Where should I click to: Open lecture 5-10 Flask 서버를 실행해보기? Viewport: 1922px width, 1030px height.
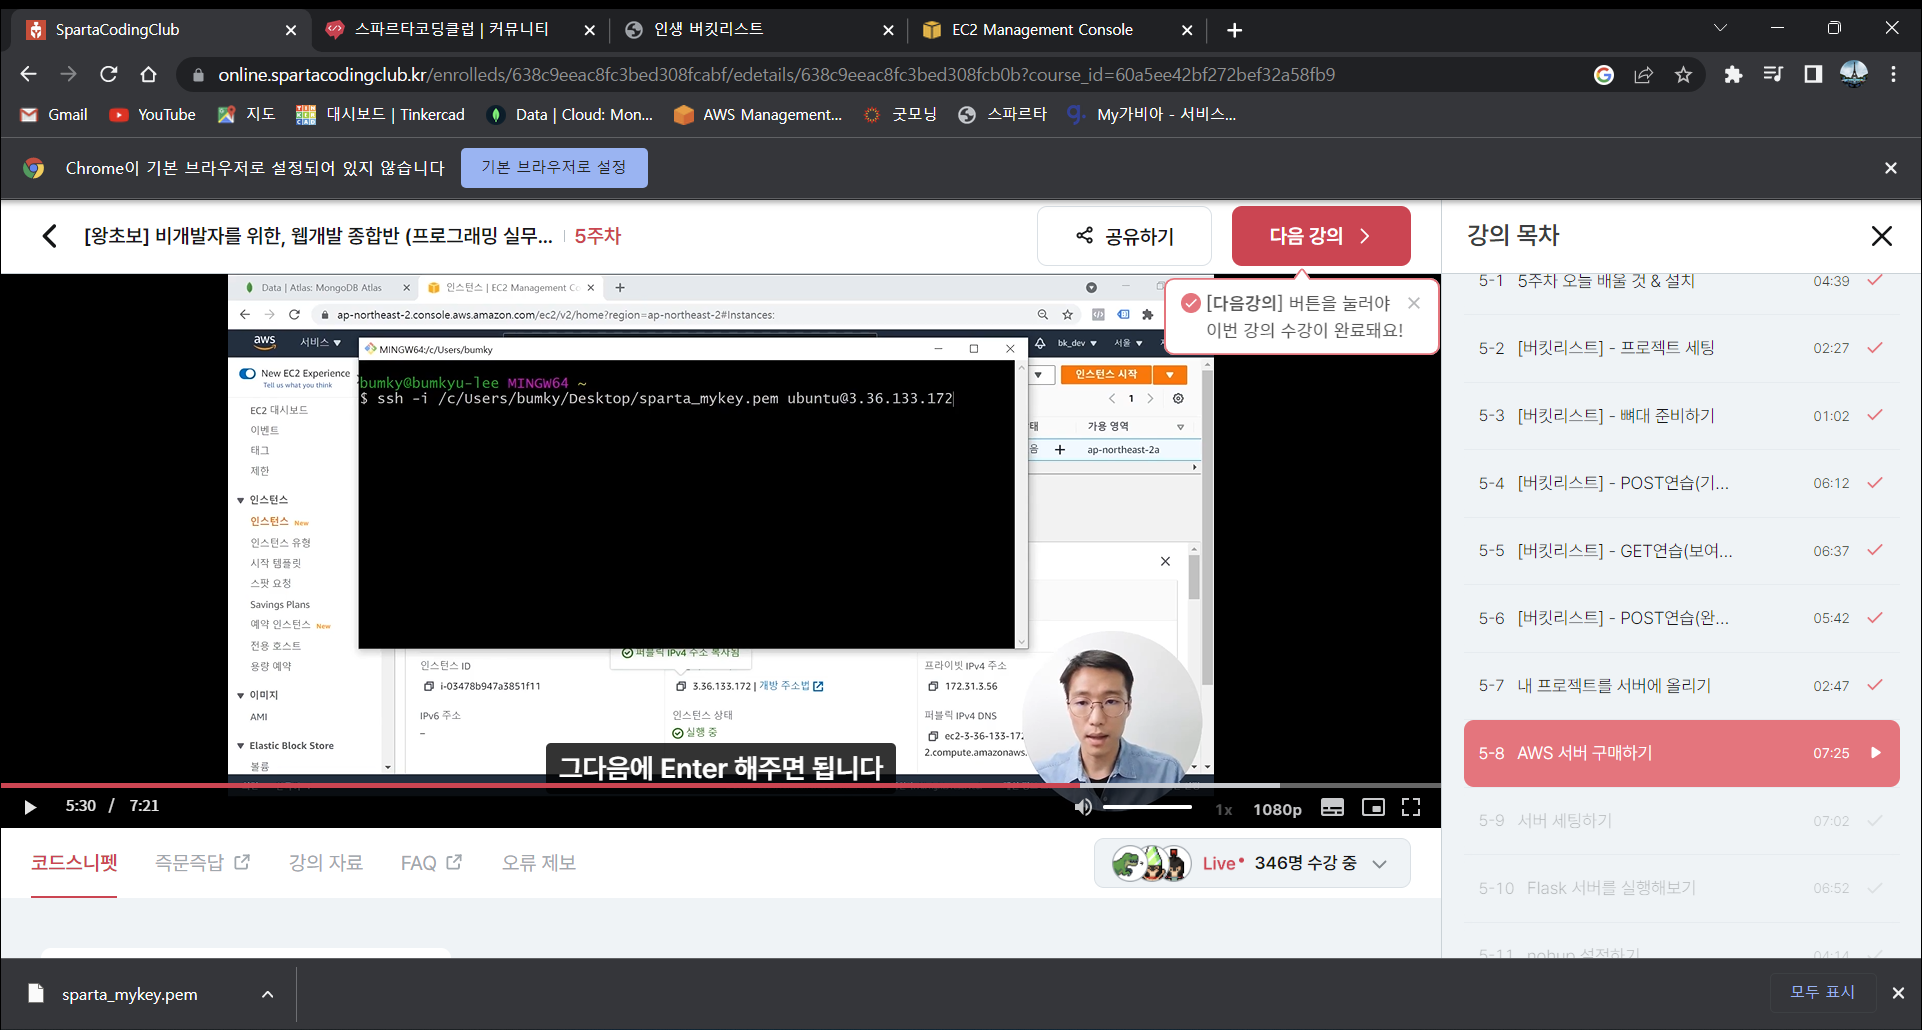pos(1680,888)
